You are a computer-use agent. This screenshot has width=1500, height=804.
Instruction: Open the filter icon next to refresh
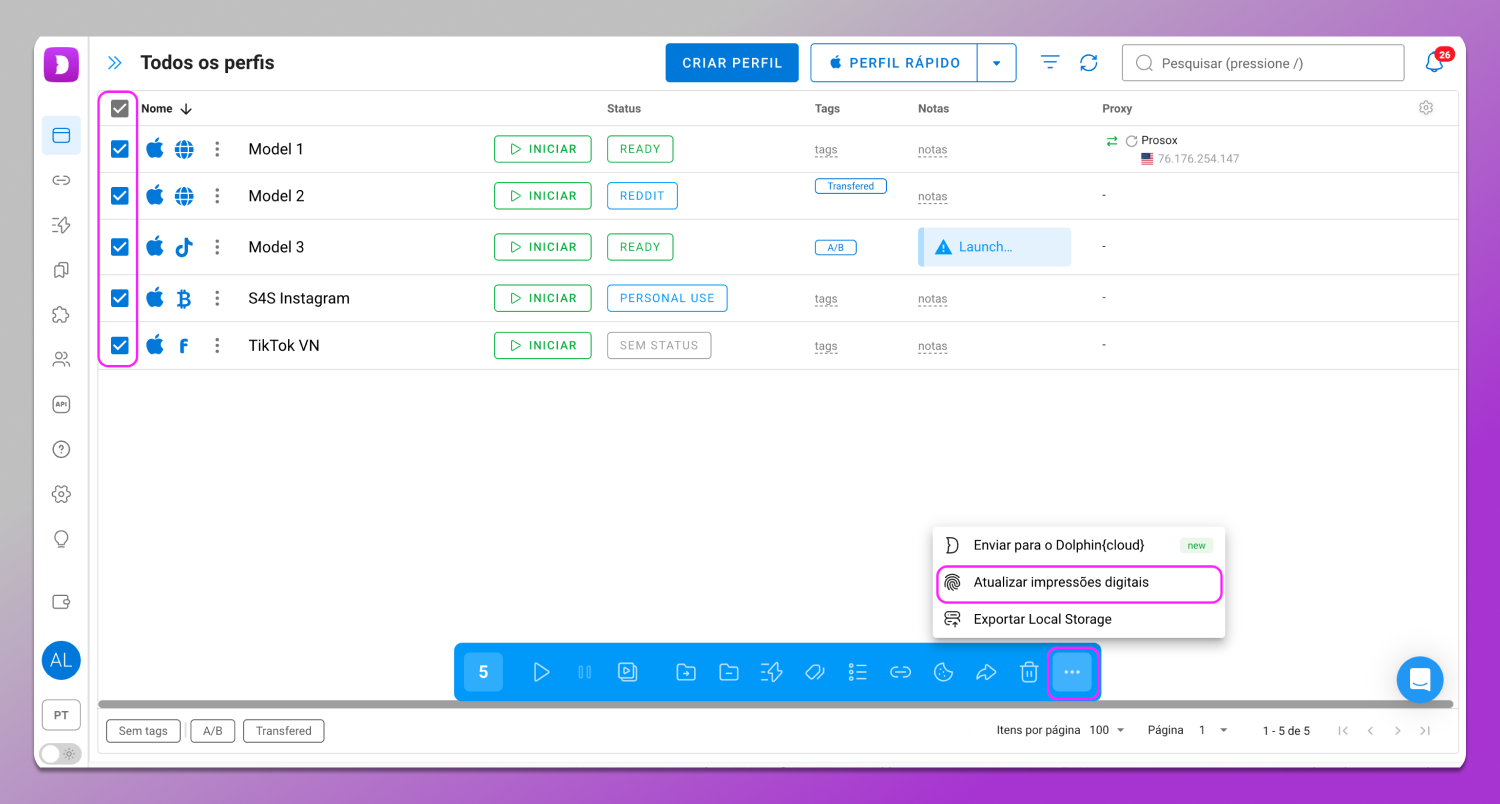[1050, 63]
